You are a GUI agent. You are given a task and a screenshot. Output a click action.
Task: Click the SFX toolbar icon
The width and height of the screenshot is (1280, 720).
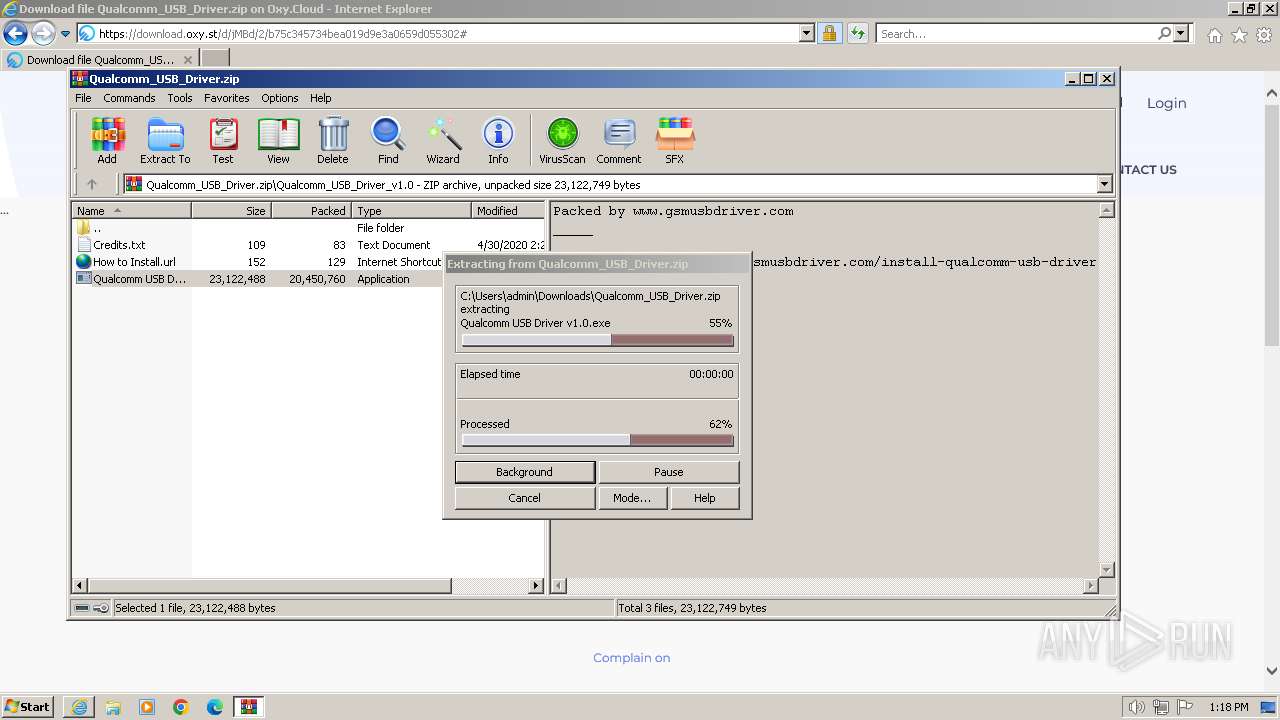tap(675, 140)
